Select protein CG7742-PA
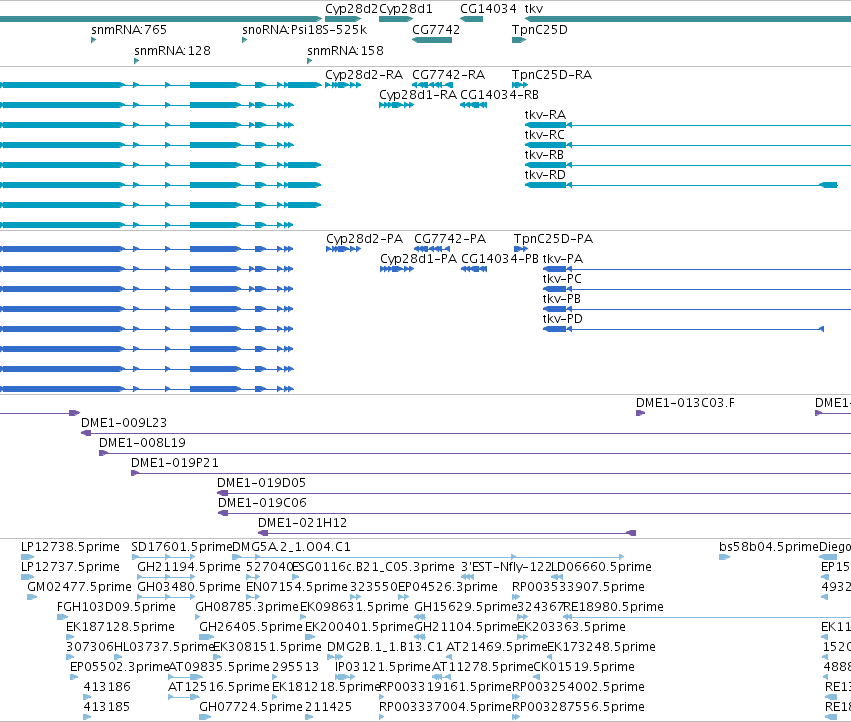 click(431, 249)
